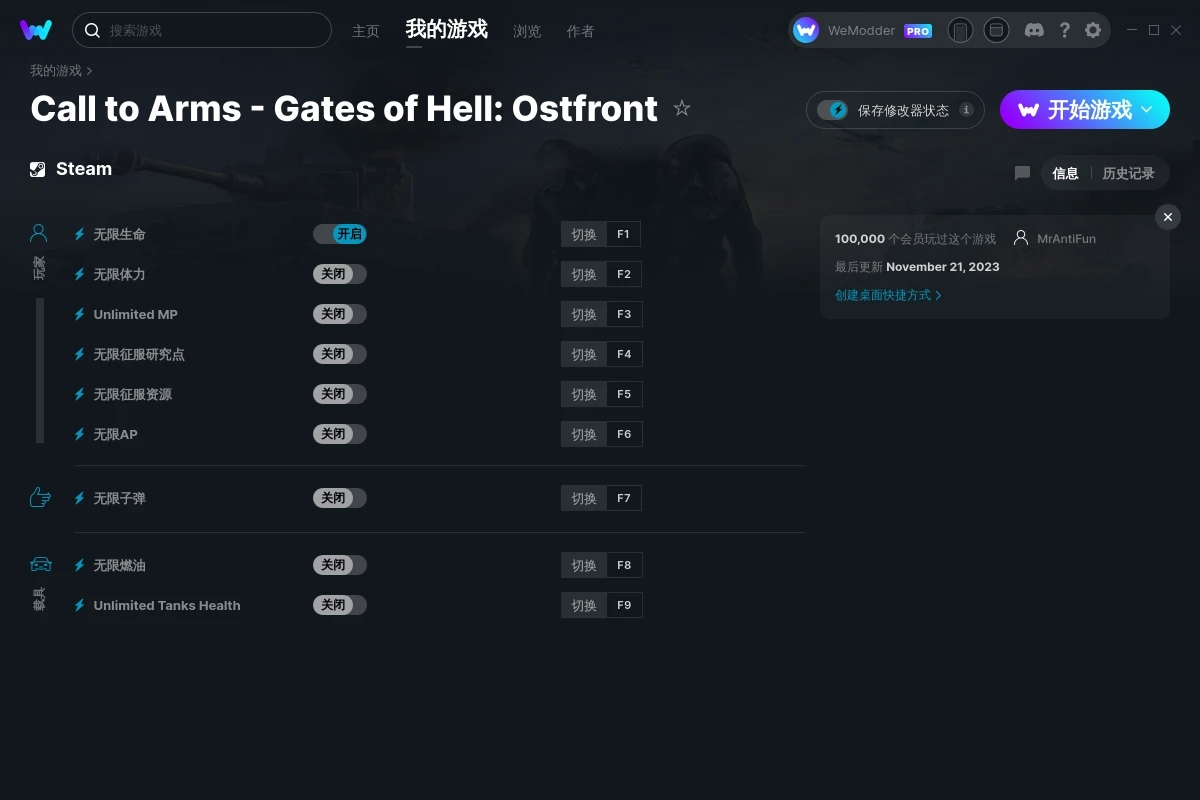
Task: Click the comments speech bubble icon
Action: tap(1022, 173)
